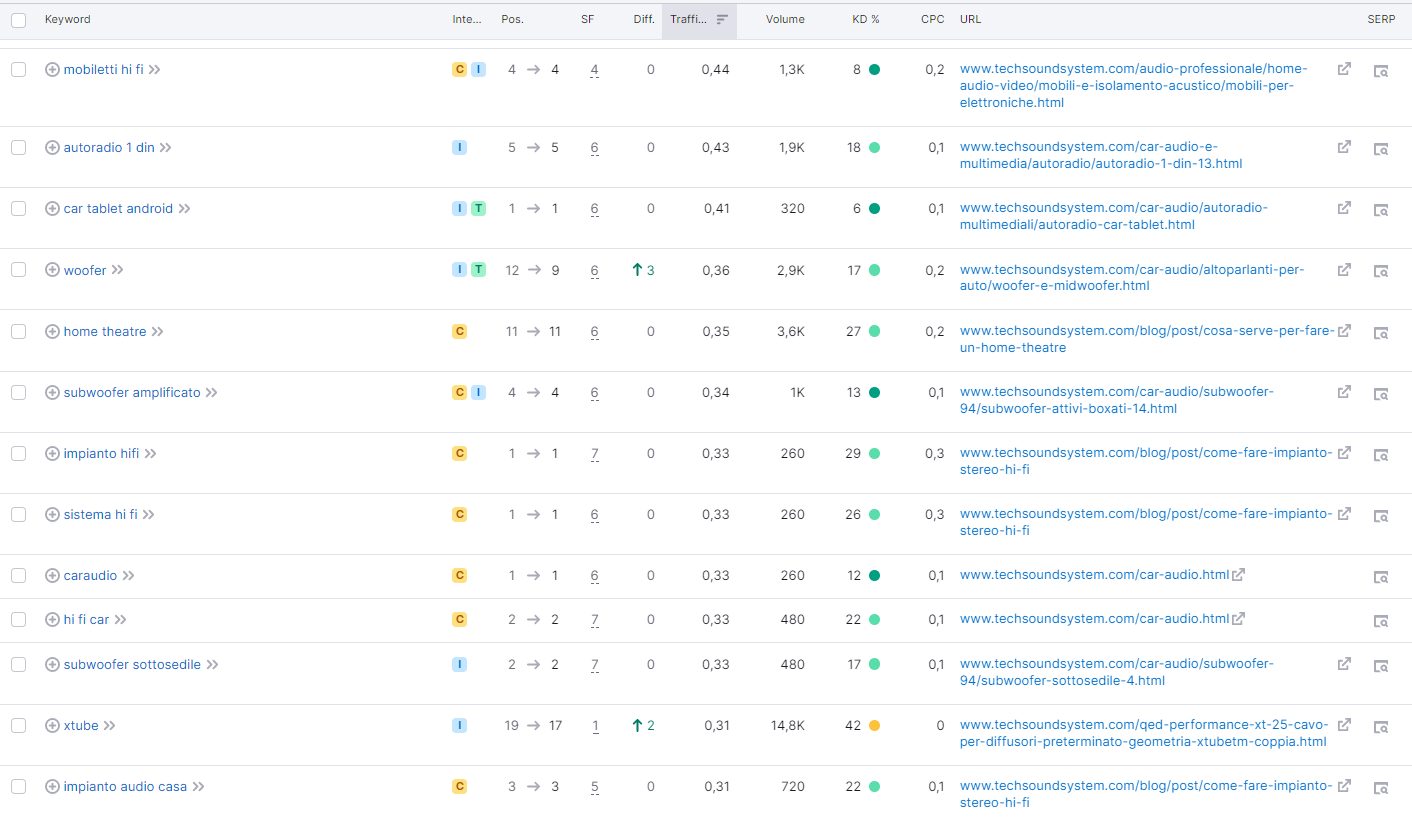This screenshot has width=1412, height=821.
Task: Expand details arrows next to home theatre
Action: coord(158,332)
